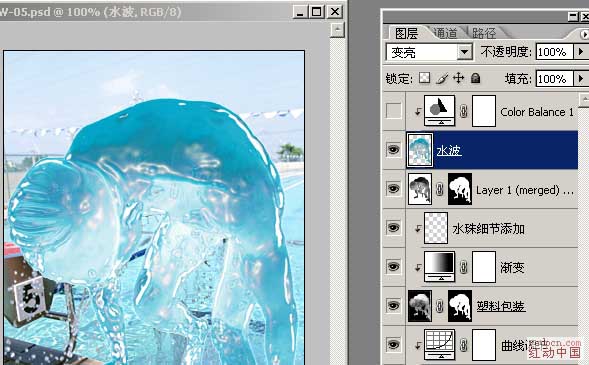This screenshot has height=365, width=589.
Task: Click mask link icon on Layer 1 (merged)
Action: click(x=439, y=189)
